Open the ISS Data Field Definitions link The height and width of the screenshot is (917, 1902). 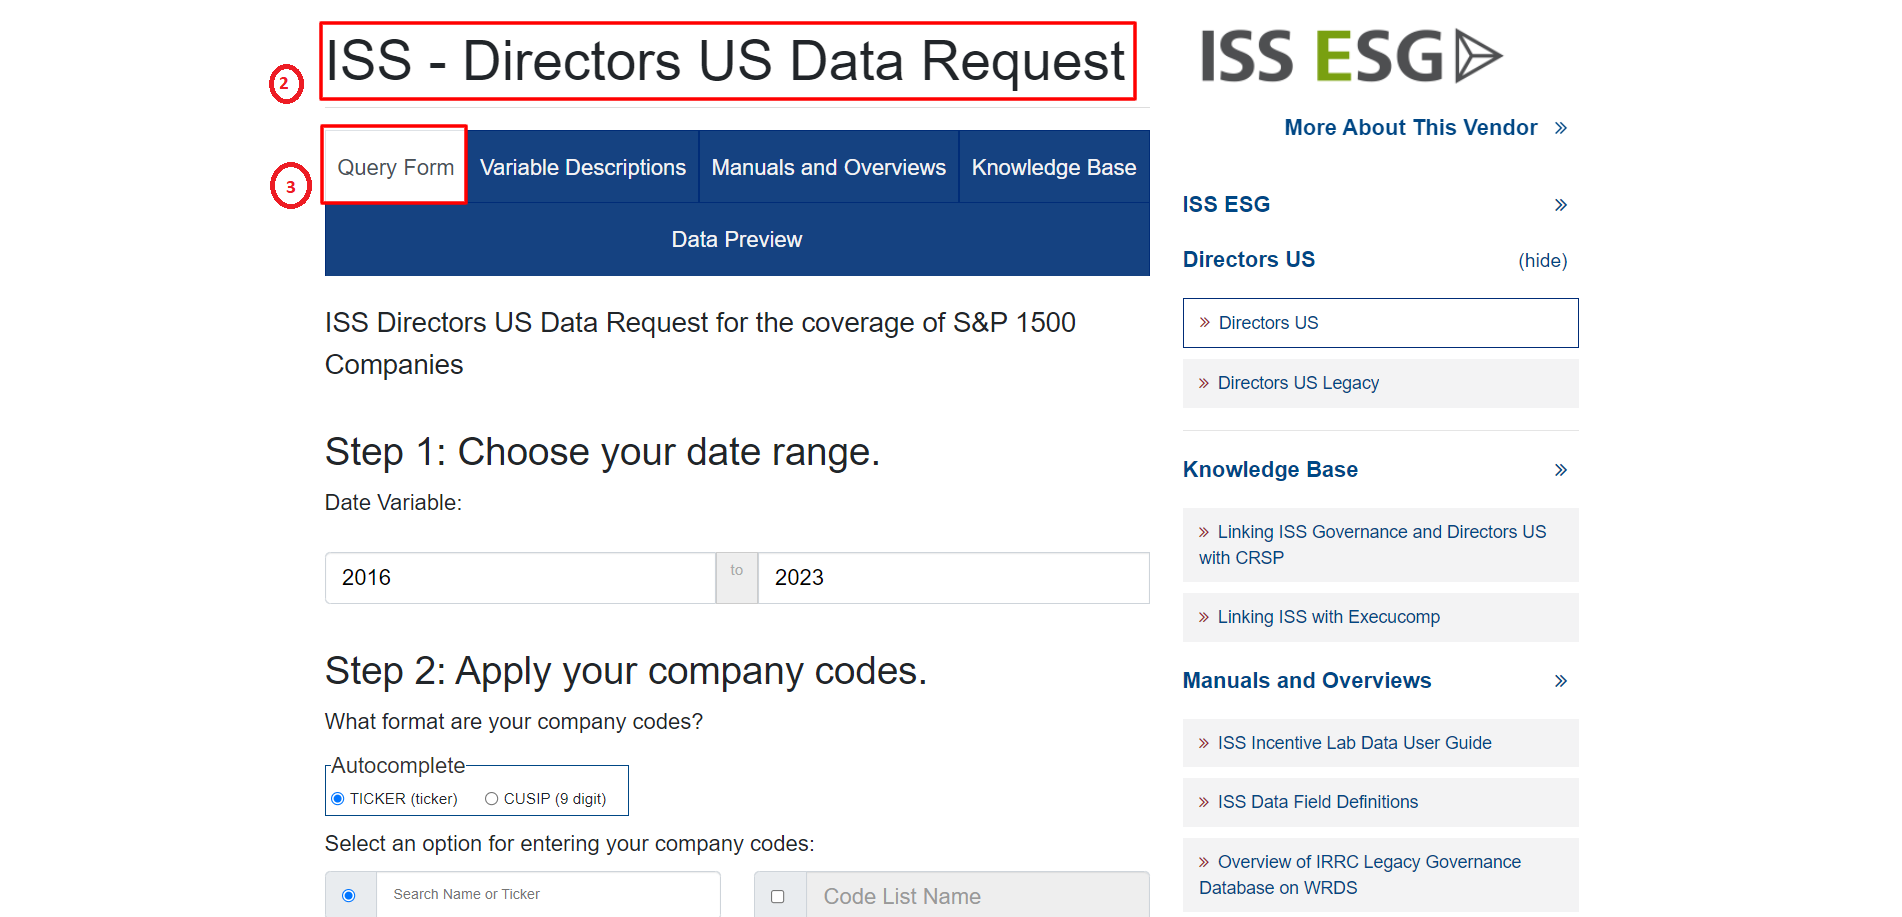pyautogui.click(x=1381, y=802)
